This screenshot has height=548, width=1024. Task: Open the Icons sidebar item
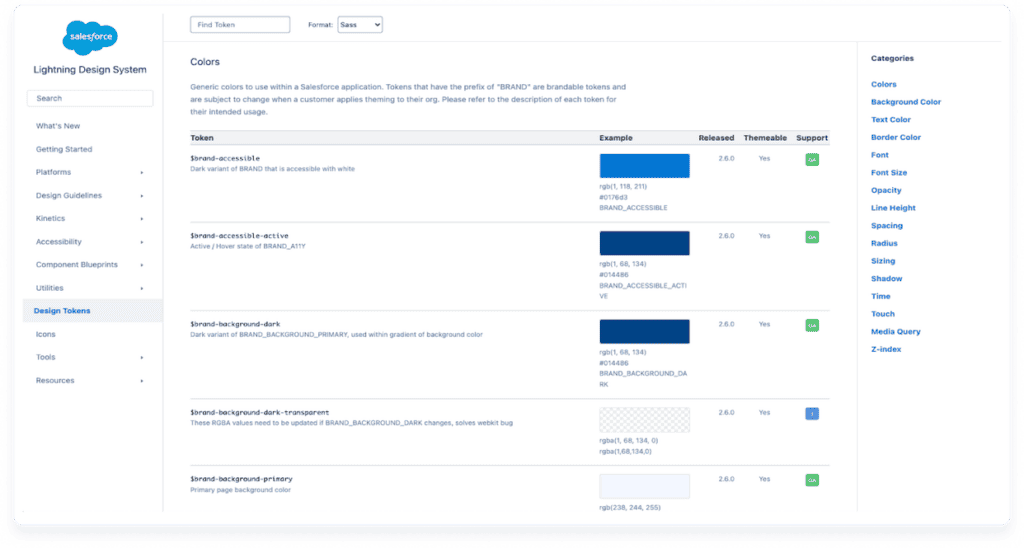(x=46, y=334)
